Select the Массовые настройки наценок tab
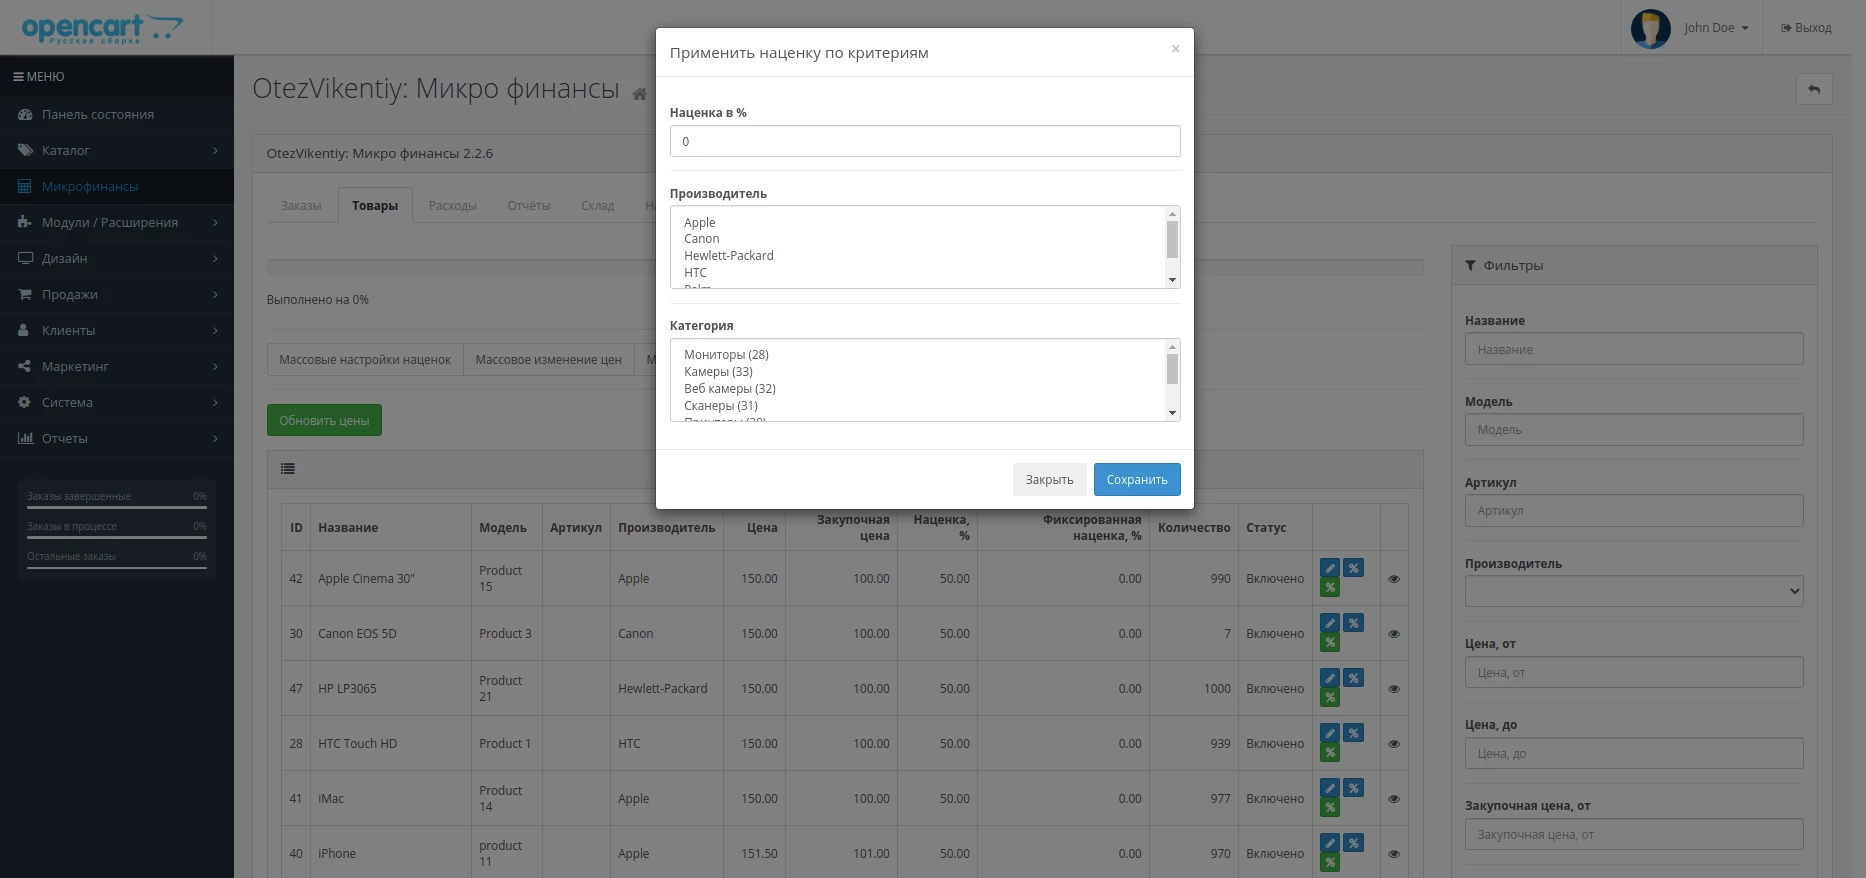Screen dimensions: 1866x878 [365, 359]
